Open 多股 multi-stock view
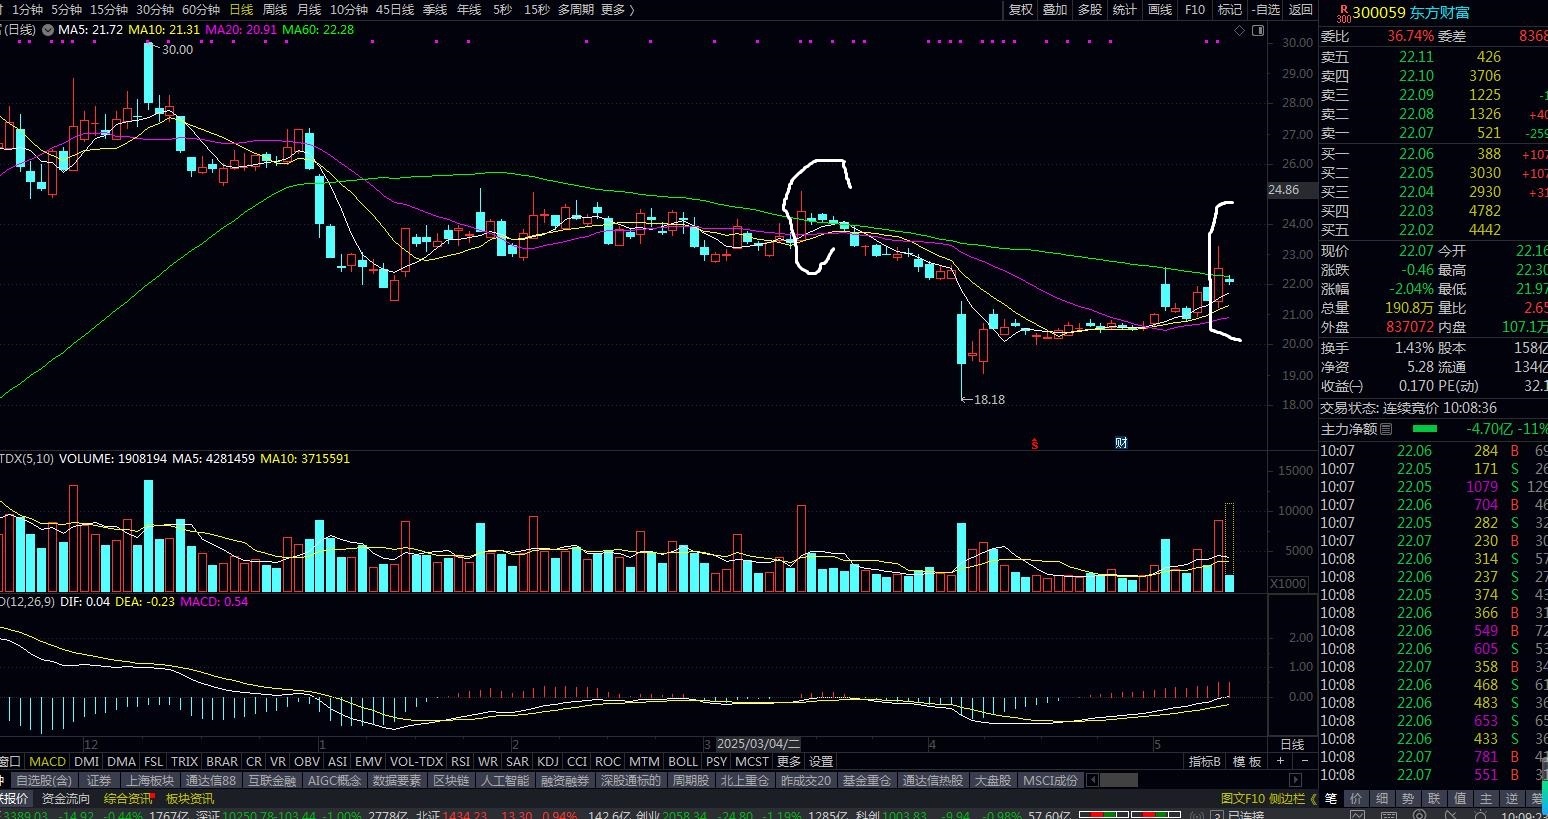Viewport: 1548px width, 819px height. point(1090,9)
